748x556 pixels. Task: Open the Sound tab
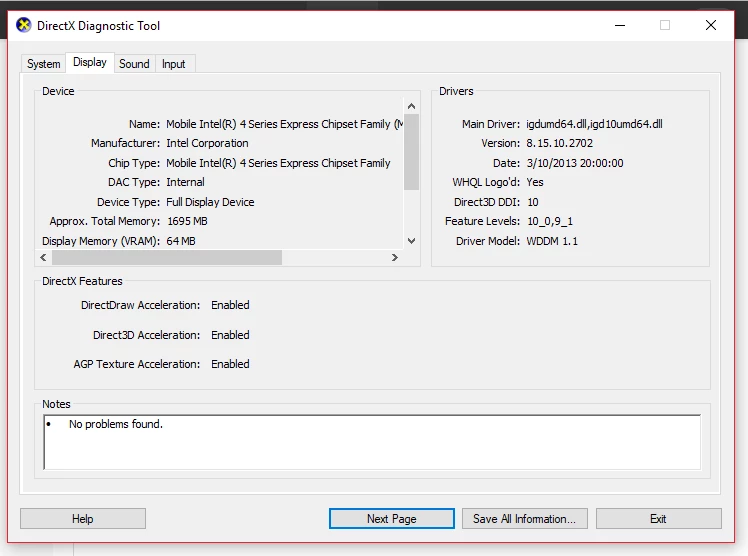[x=134, y=64]
